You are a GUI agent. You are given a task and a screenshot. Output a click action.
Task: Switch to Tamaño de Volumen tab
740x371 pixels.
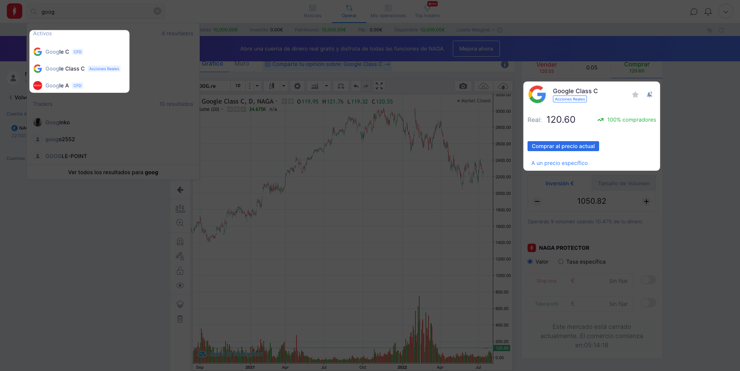point(623,184)
